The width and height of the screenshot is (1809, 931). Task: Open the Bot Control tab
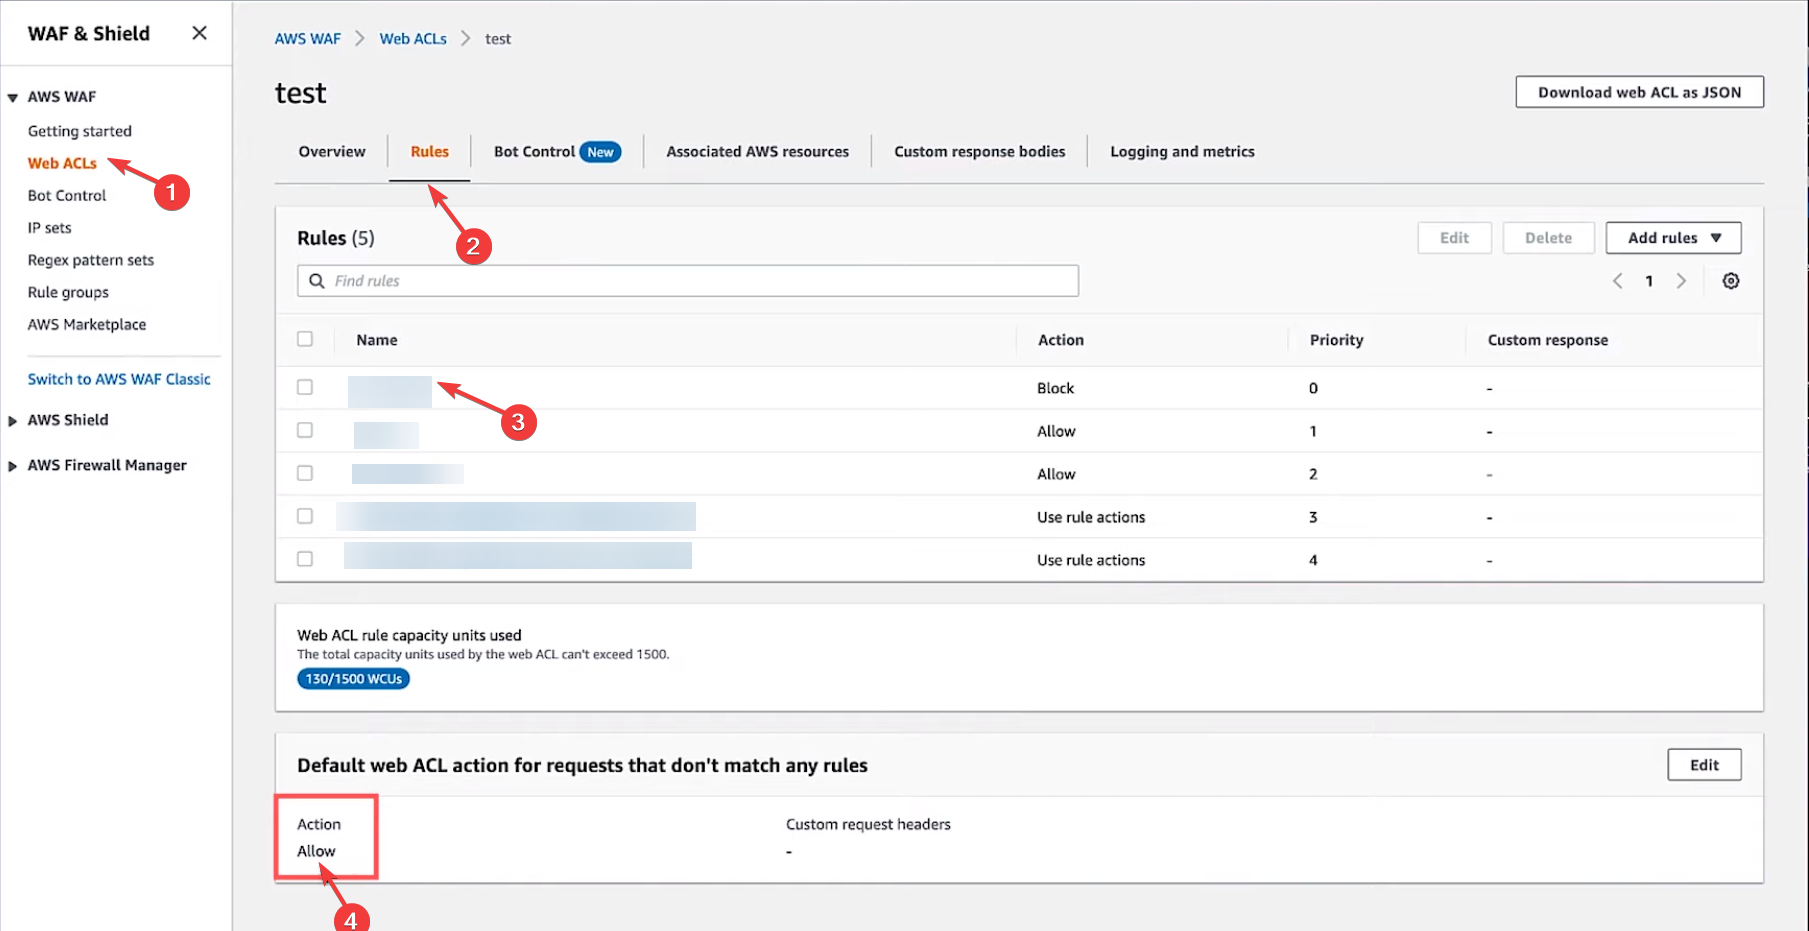pos(534,152)
